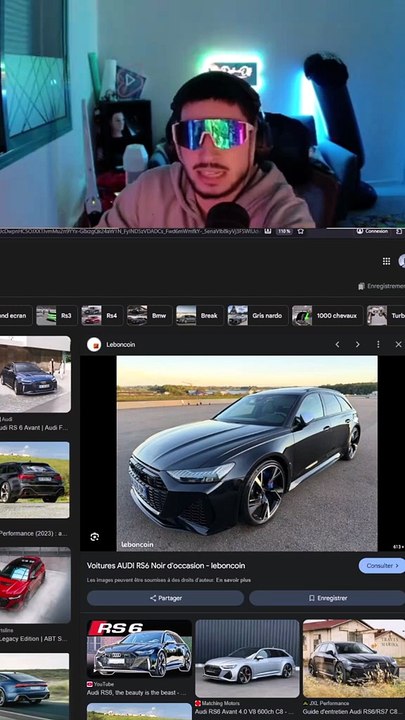The image size is (405, 720).
Task: Click the 110 % zoom level indicator
Action: (x=284, y=231)
